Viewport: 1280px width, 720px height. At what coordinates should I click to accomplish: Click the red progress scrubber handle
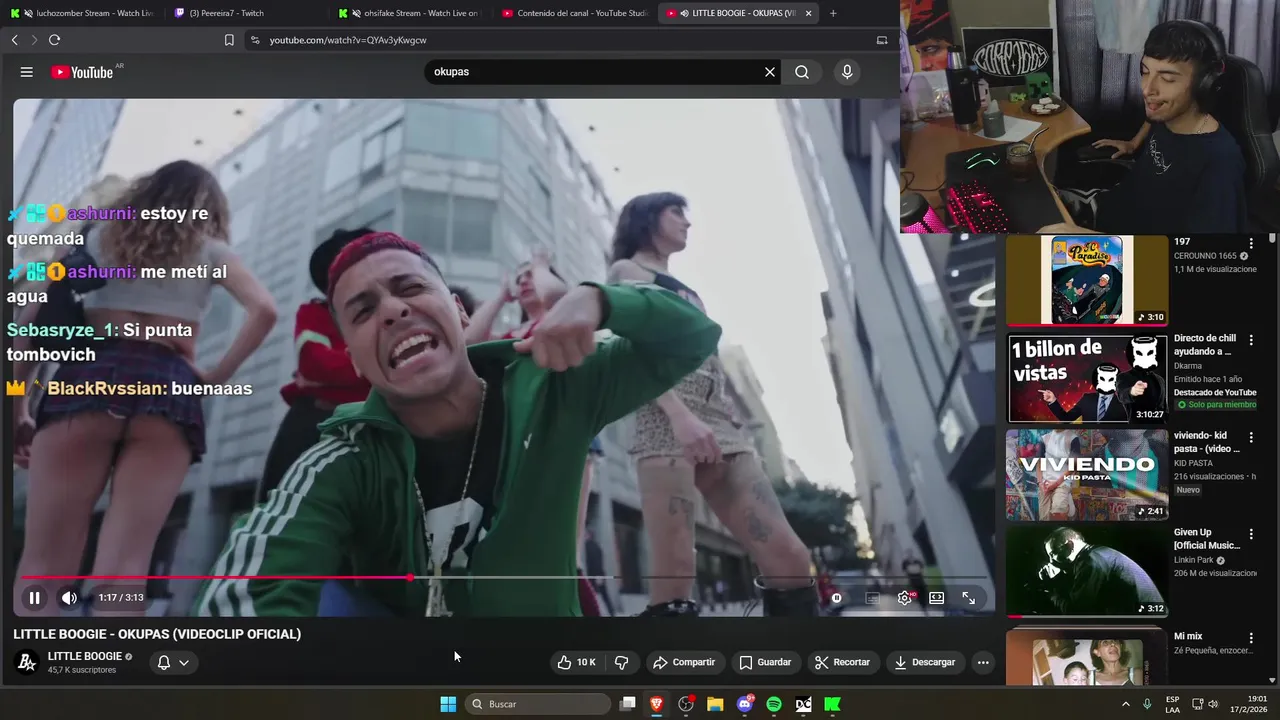coord(410,578)
